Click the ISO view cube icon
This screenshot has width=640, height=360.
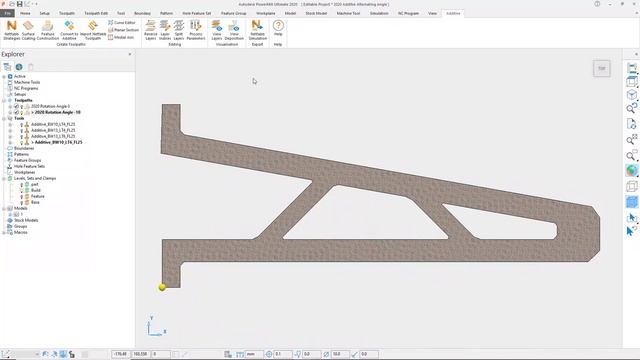631,95
